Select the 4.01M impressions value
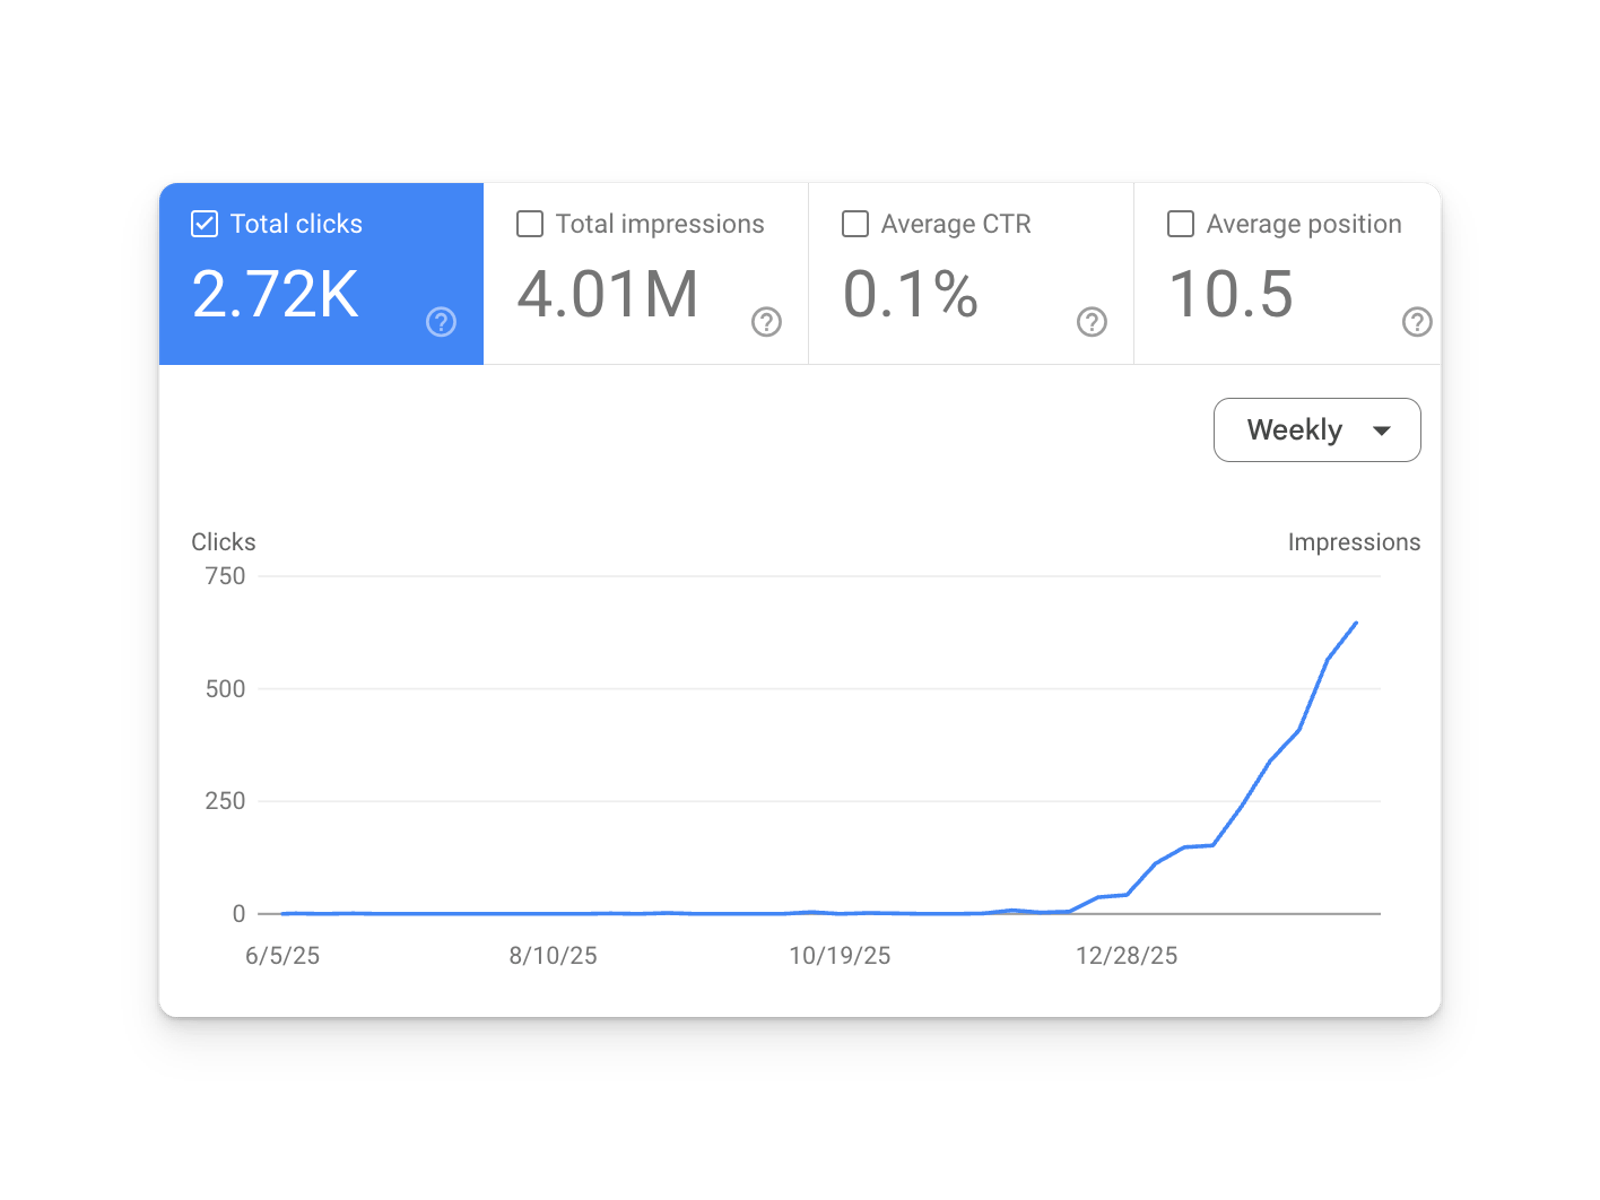 click(607, 295)
